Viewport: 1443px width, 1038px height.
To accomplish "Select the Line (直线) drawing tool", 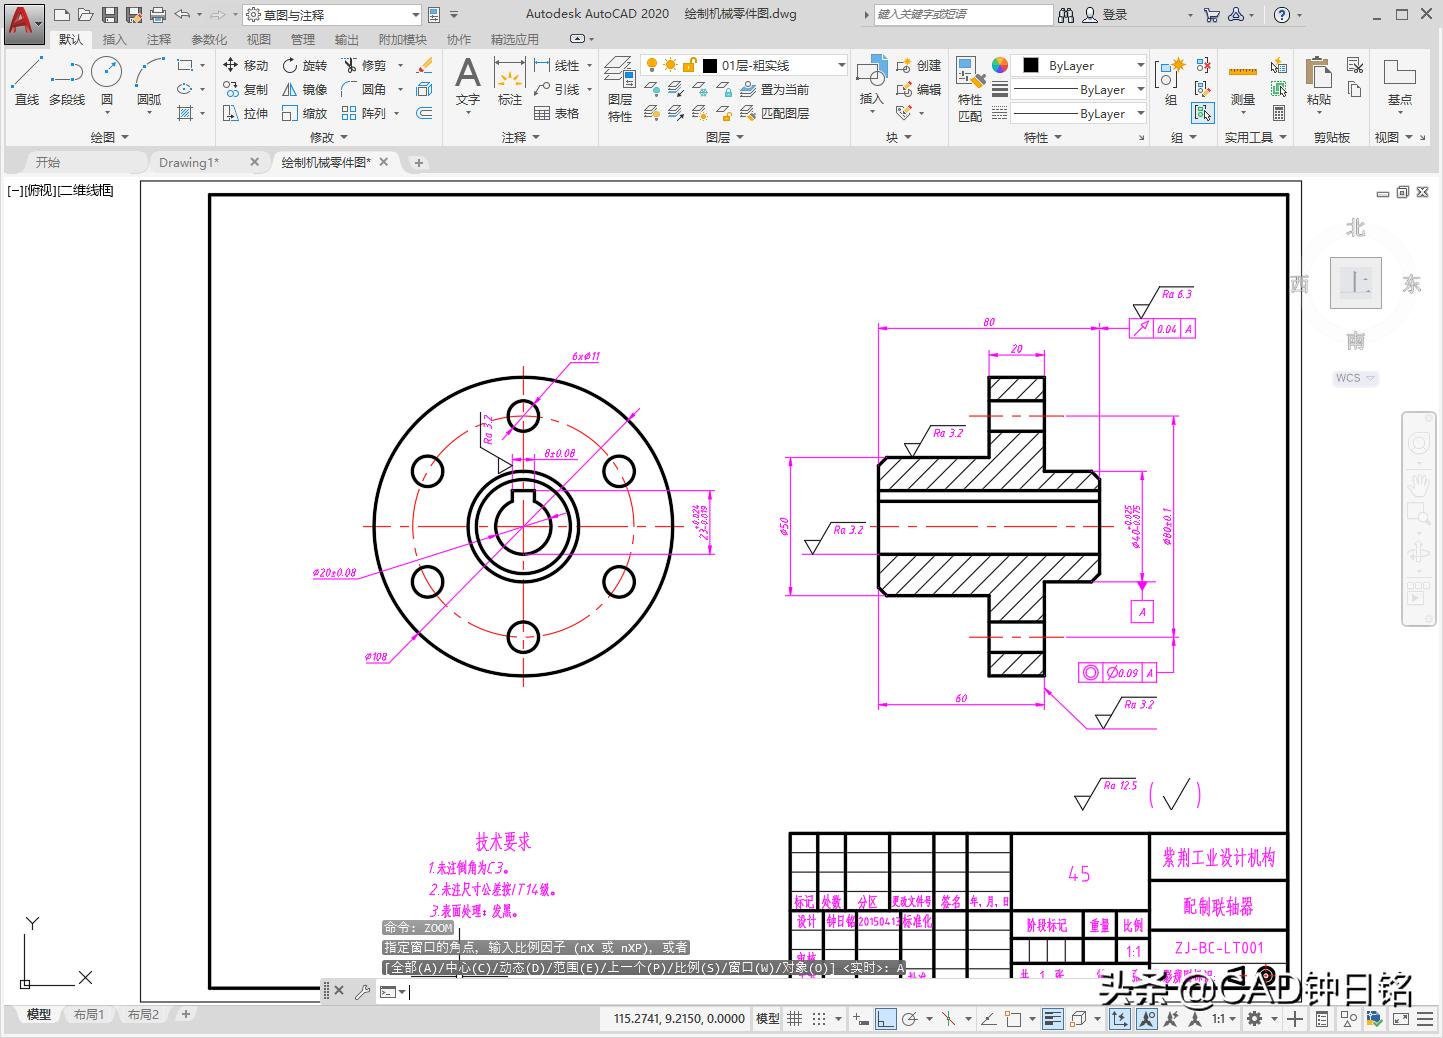I will 27,80.
